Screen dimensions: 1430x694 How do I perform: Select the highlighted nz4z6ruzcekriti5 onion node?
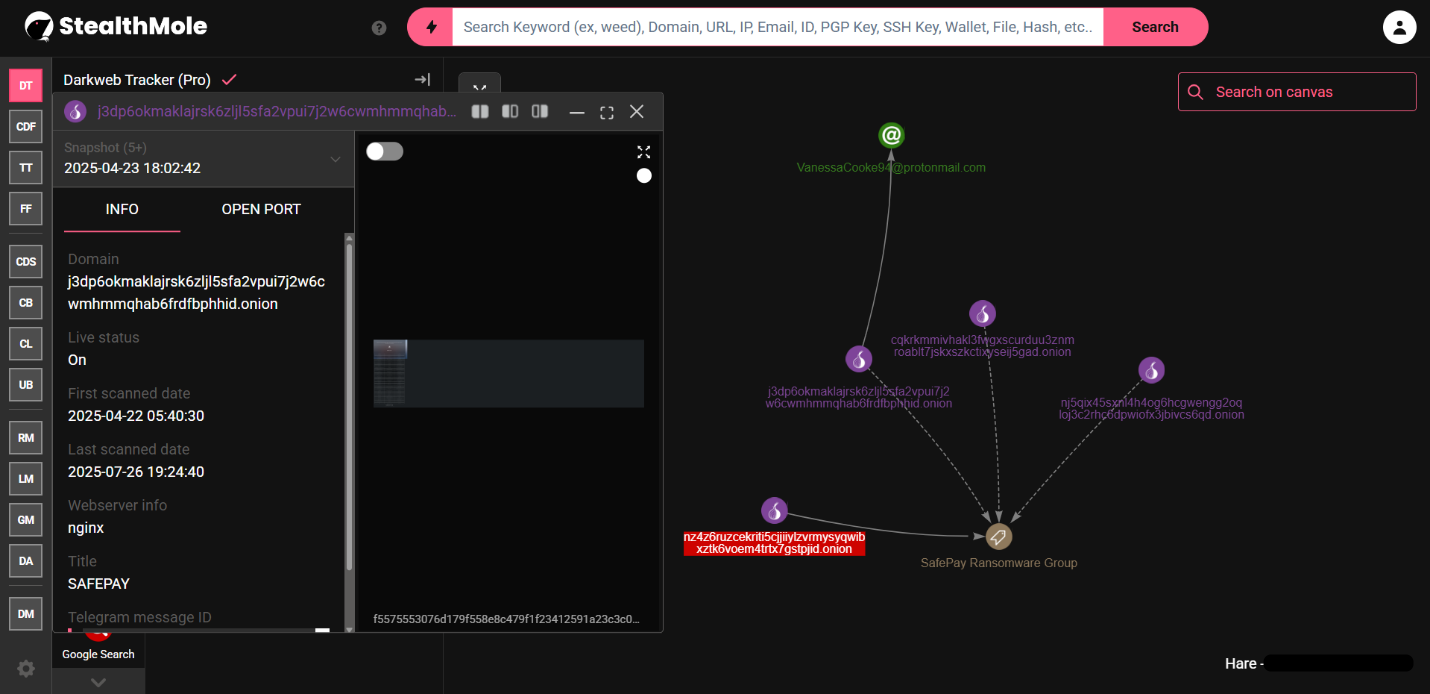pos(774,511)
